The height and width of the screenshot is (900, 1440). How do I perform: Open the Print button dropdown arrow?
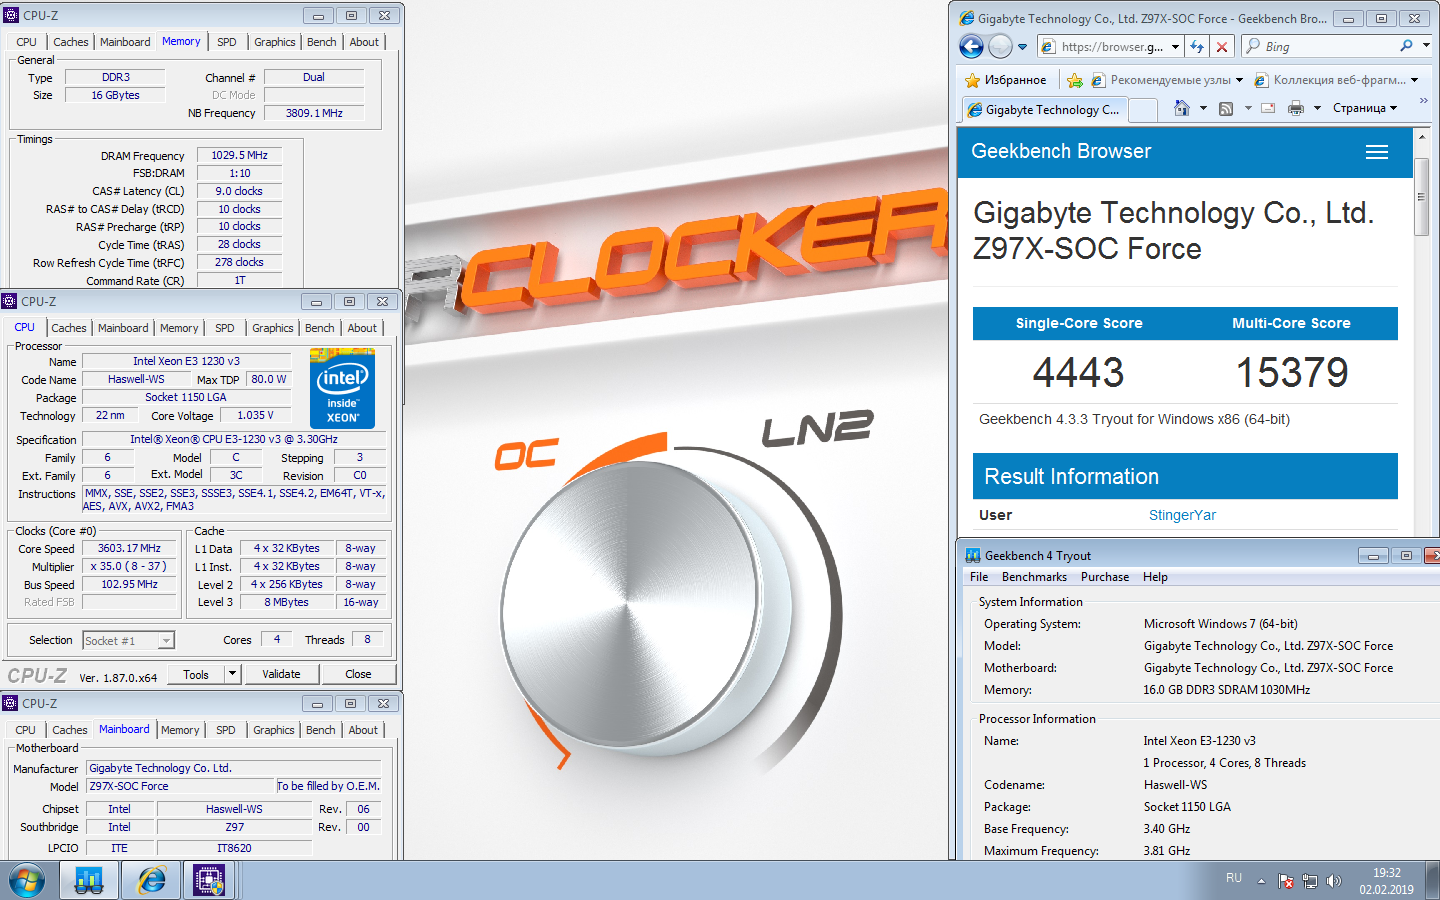coord(1317,108)
